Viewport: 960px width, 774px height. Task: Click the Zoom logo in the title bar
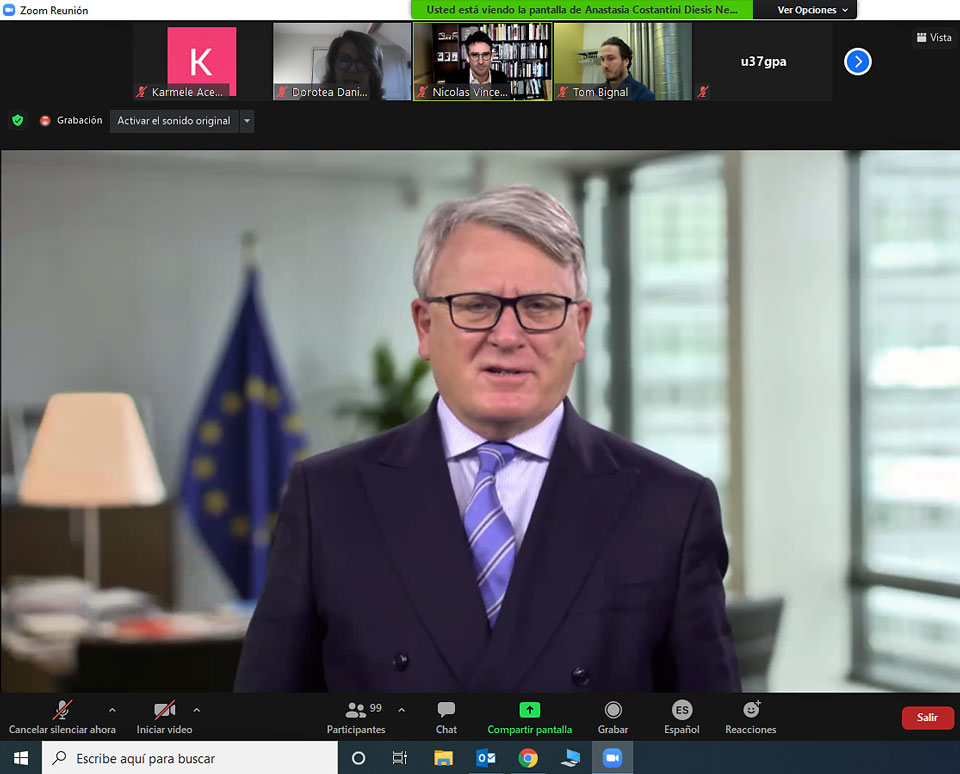pos(9,10)
